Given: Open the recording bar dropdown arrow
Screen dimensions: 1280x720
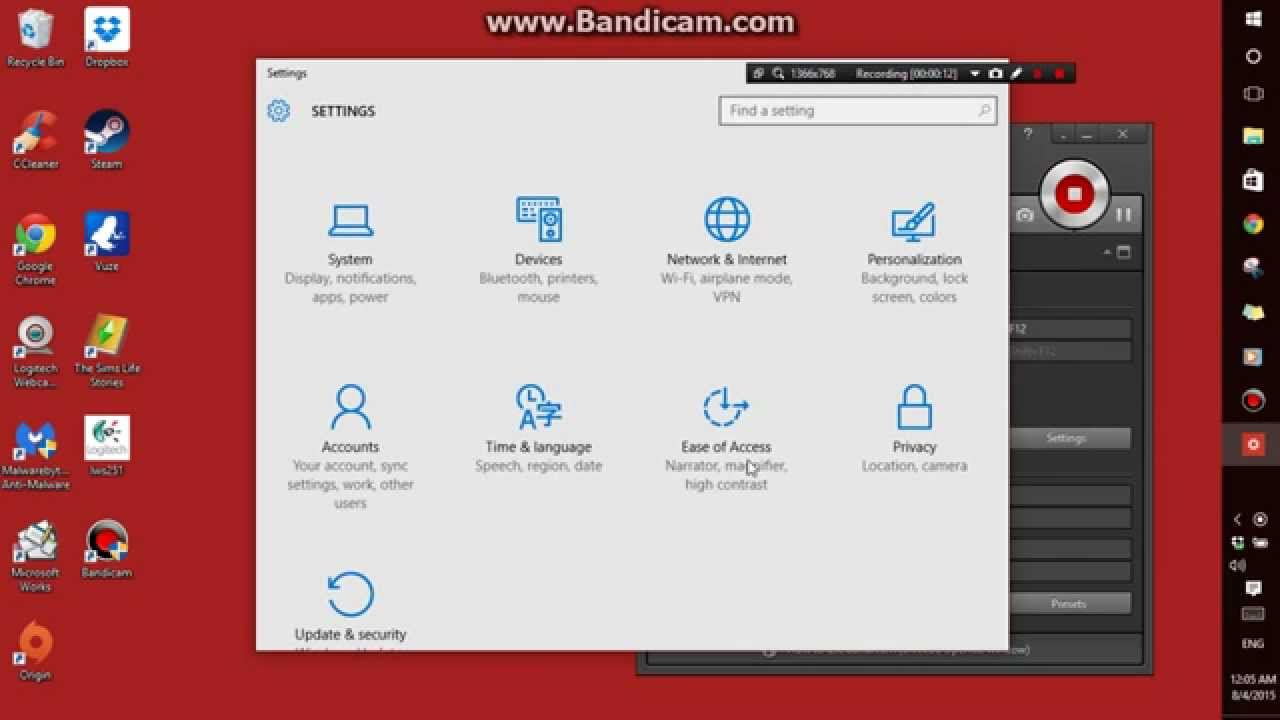Looking at the screenshot, I should point(975,74).
